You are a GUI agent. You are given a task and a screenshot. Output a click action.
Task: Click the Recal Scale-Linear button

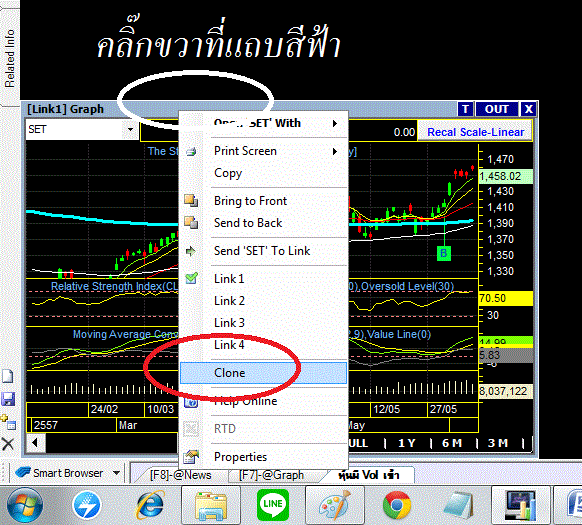tap(475, 132)
